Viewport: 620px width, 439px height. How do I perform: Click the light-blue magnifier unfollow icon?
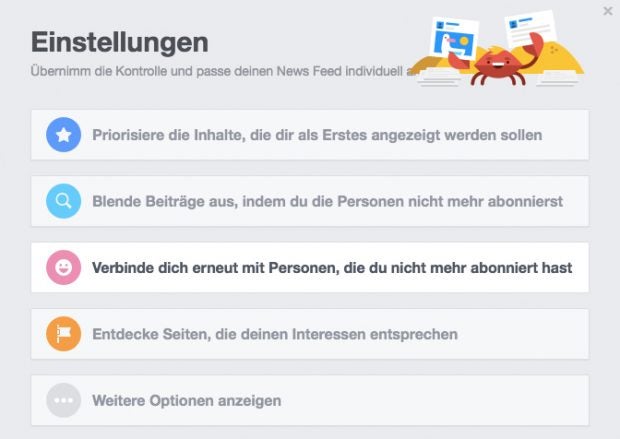tap(64, 201)
